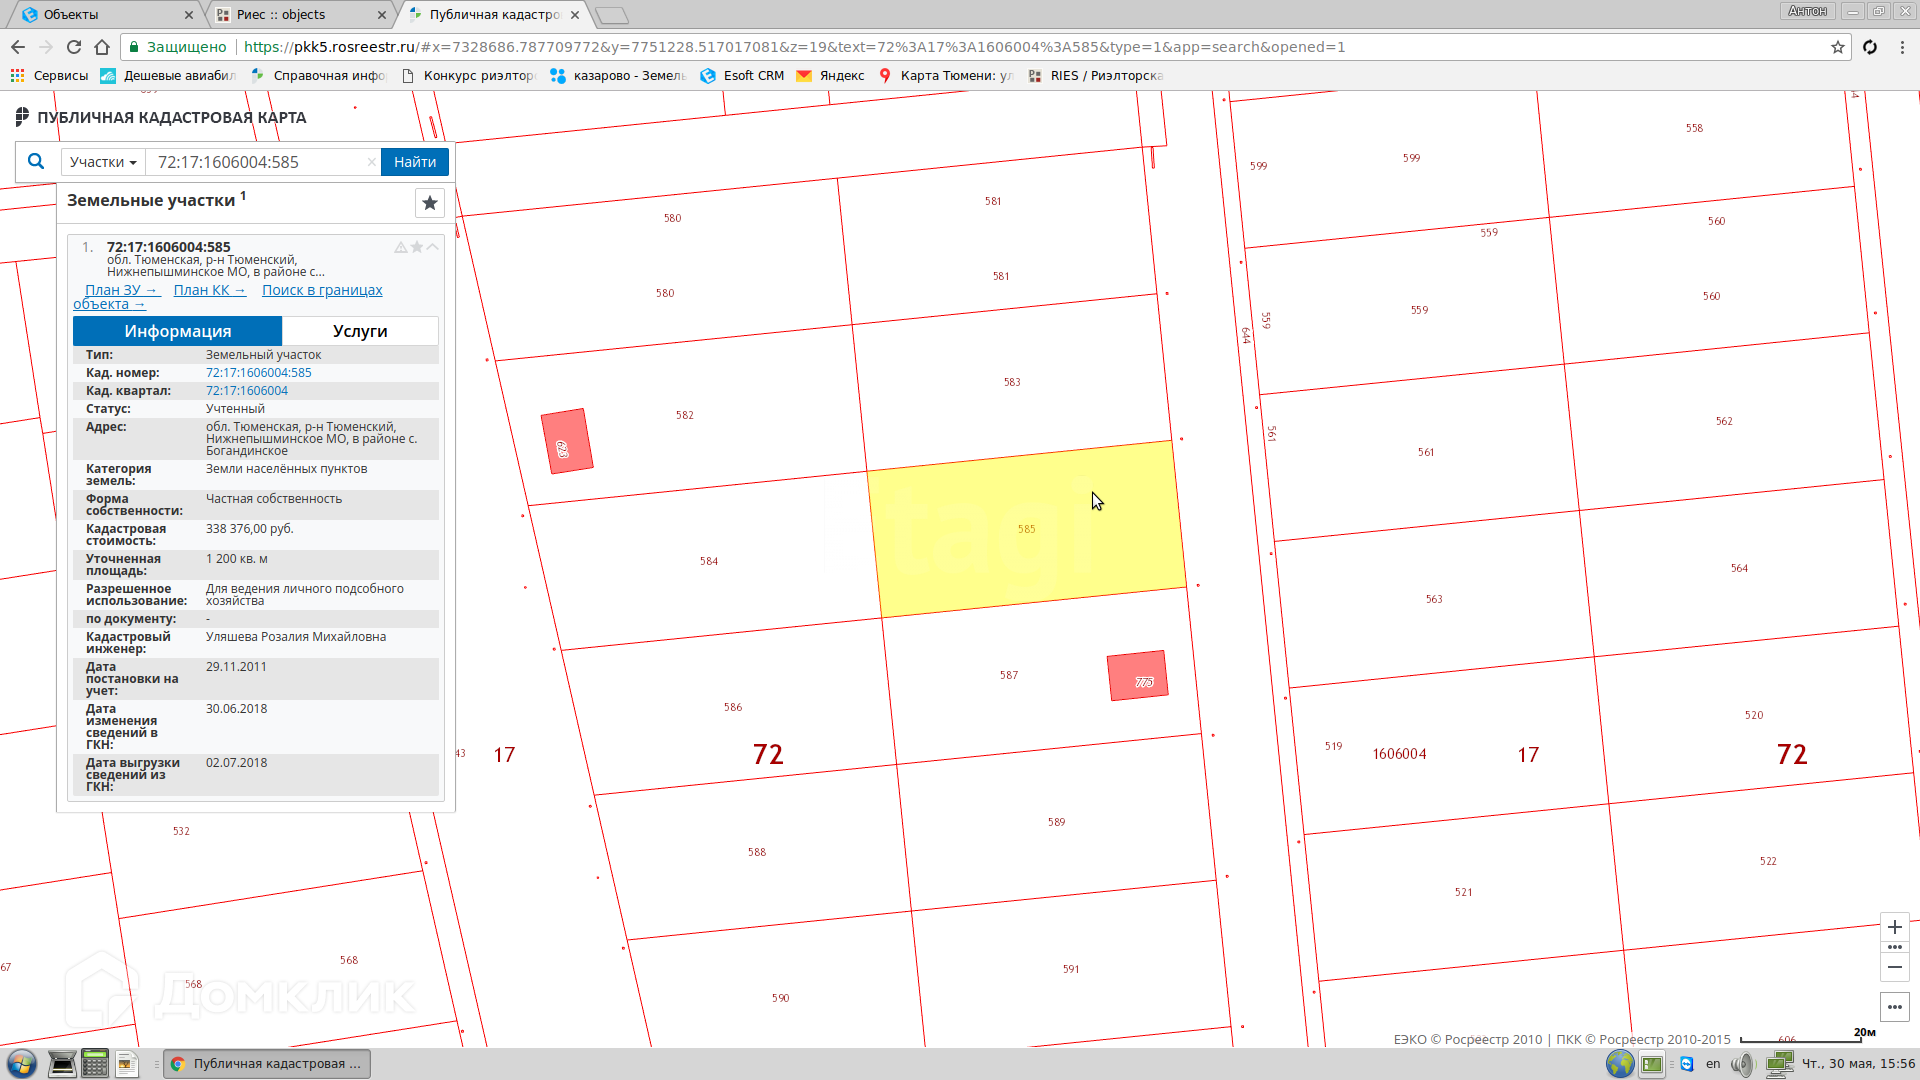The width and height of the screenshot is (1920, 1080).
Task: Open the Участки search type dropdown
Action: click(x=103, y=162)
